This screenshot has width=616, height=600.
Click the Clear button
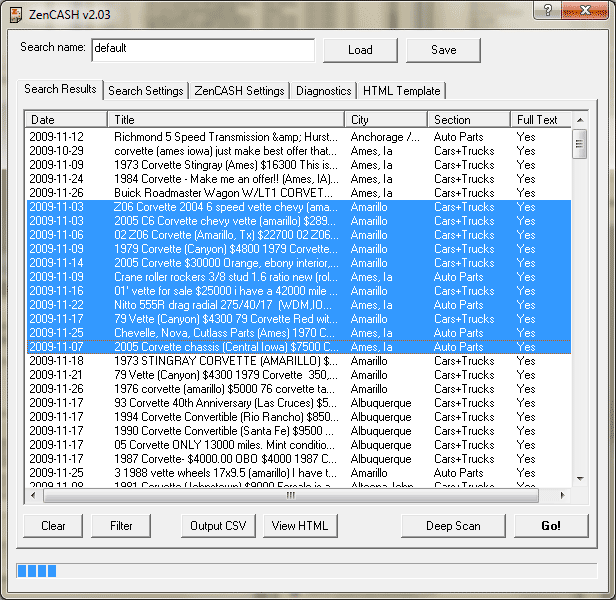(x=54, y=526)
